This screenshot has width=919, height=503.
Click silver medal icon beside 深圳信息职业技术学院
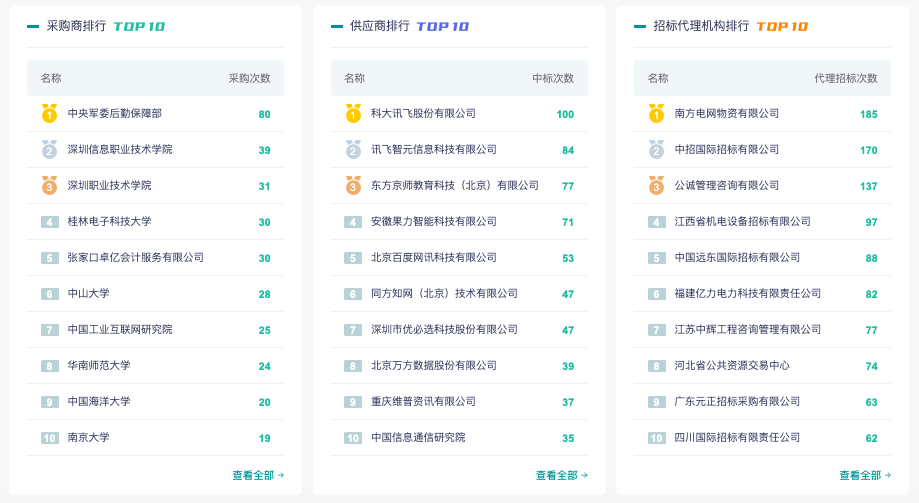click(50, 149)
